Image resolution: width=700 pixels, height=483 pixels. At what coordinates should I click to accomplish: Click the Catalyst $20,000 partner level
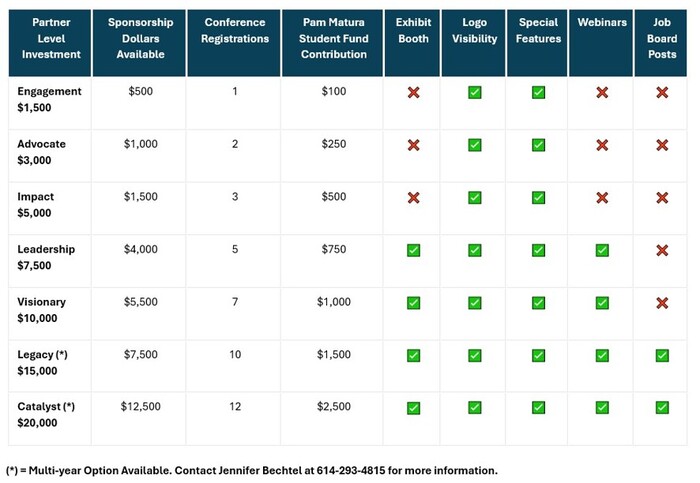coord(46,414)
